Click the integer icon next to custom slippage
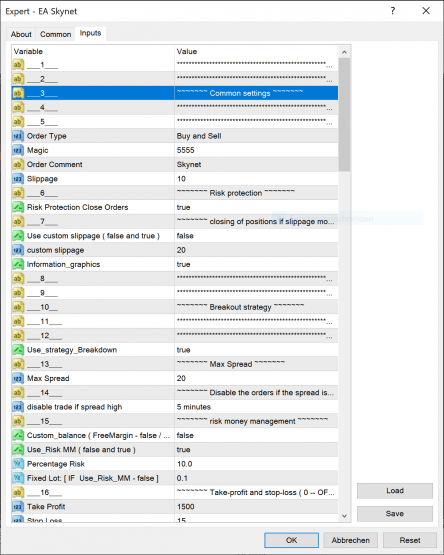444x555 pixels. 18,250
